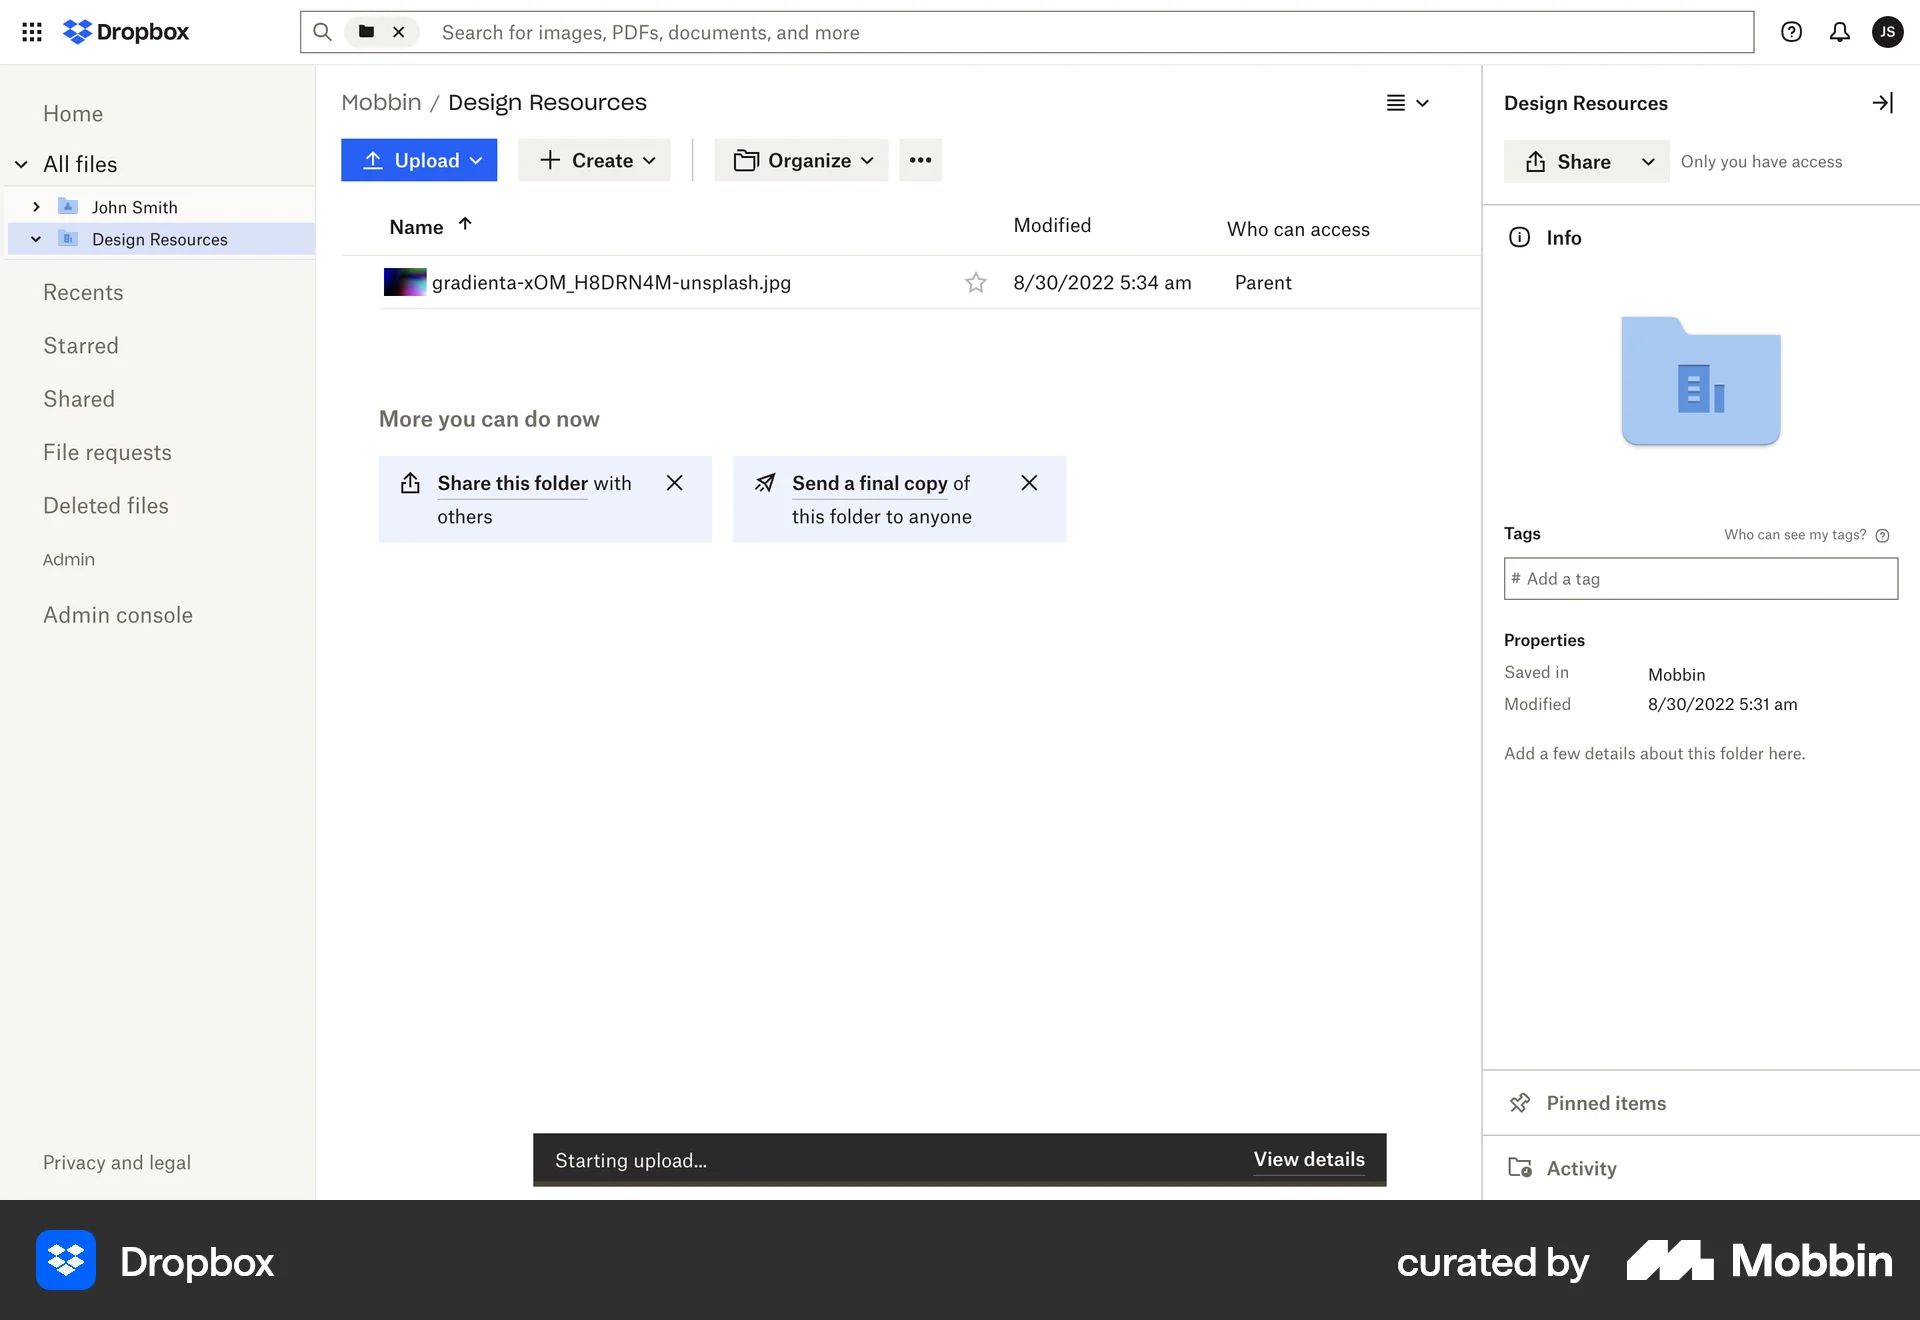Screen dimensions: 1920x1320
Task: Open the JS account avatar menu
Action: [1888, 32]
